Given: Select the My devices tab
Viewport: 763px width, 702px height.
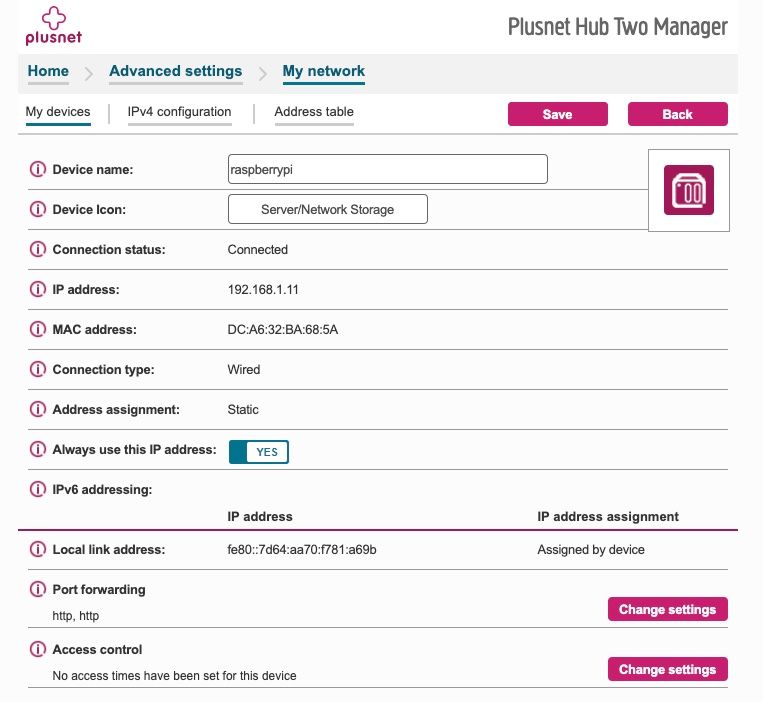Looking at the screenshot, I should (58, 112).
